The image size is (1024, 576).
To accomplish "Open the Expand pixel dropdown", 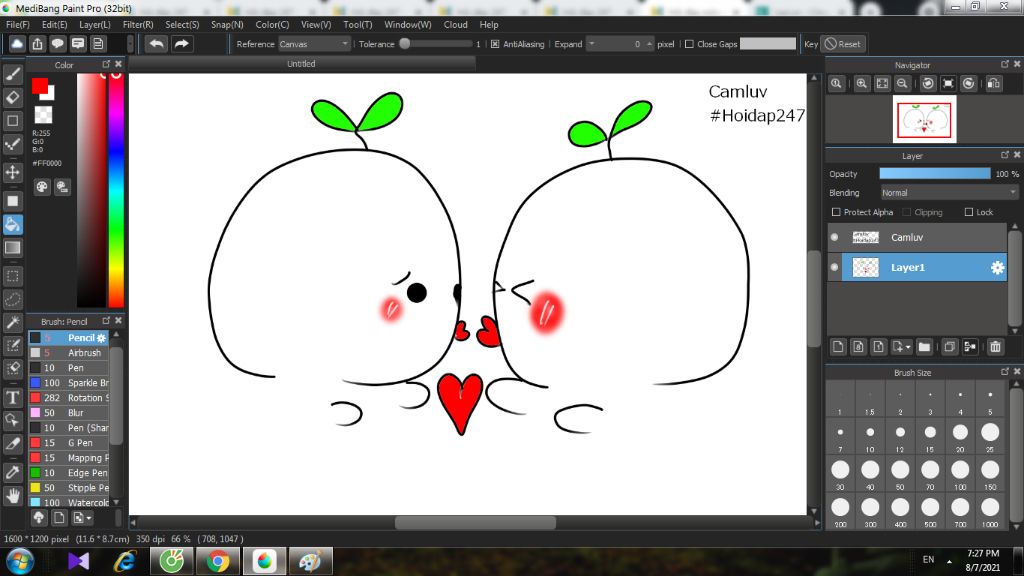I will pyautogui.click(x=592, y=44).
